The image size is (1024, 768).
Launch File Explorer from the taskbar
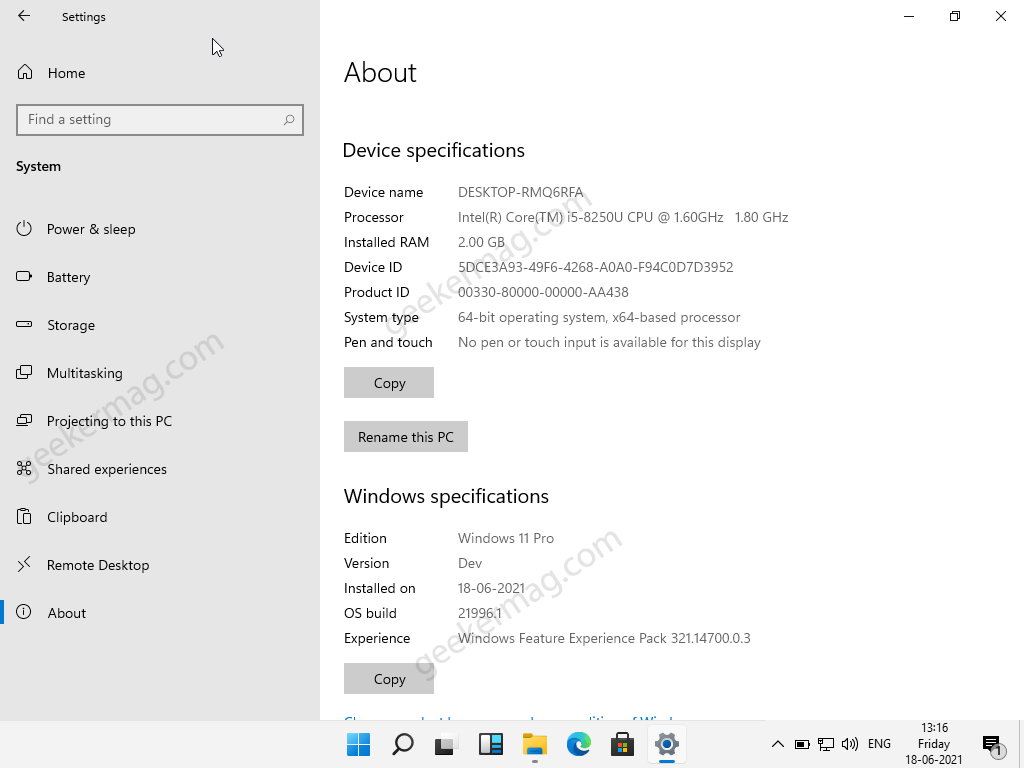pos(534,744)
